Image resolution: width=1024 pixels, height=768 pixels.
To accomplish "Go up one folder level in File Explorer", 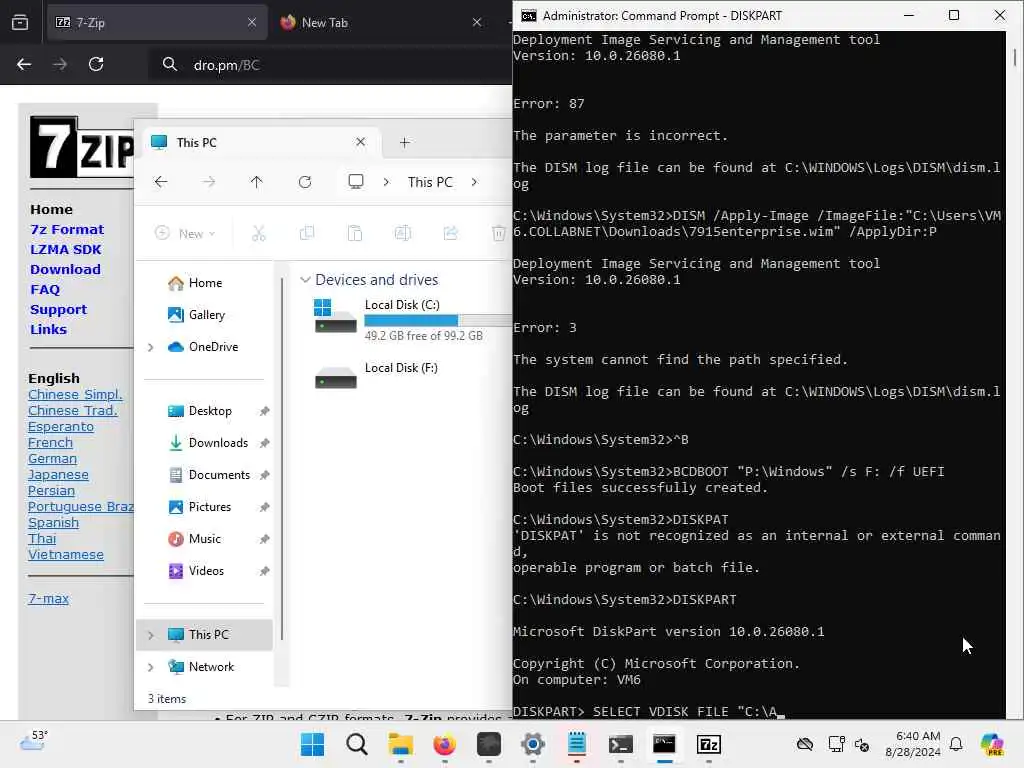I will [257, 182].
